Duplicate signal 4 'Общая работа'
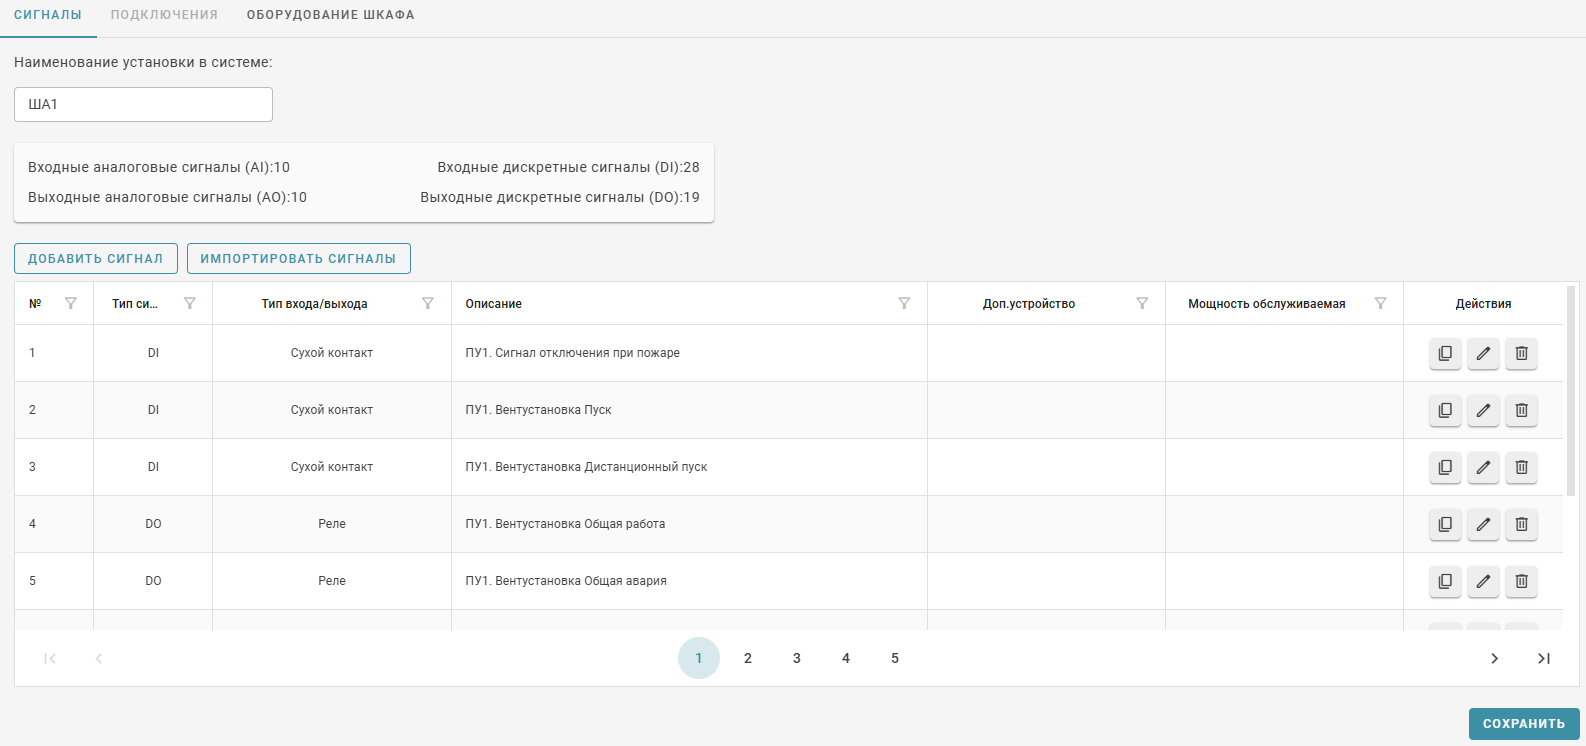 [x=1445, y=524]
